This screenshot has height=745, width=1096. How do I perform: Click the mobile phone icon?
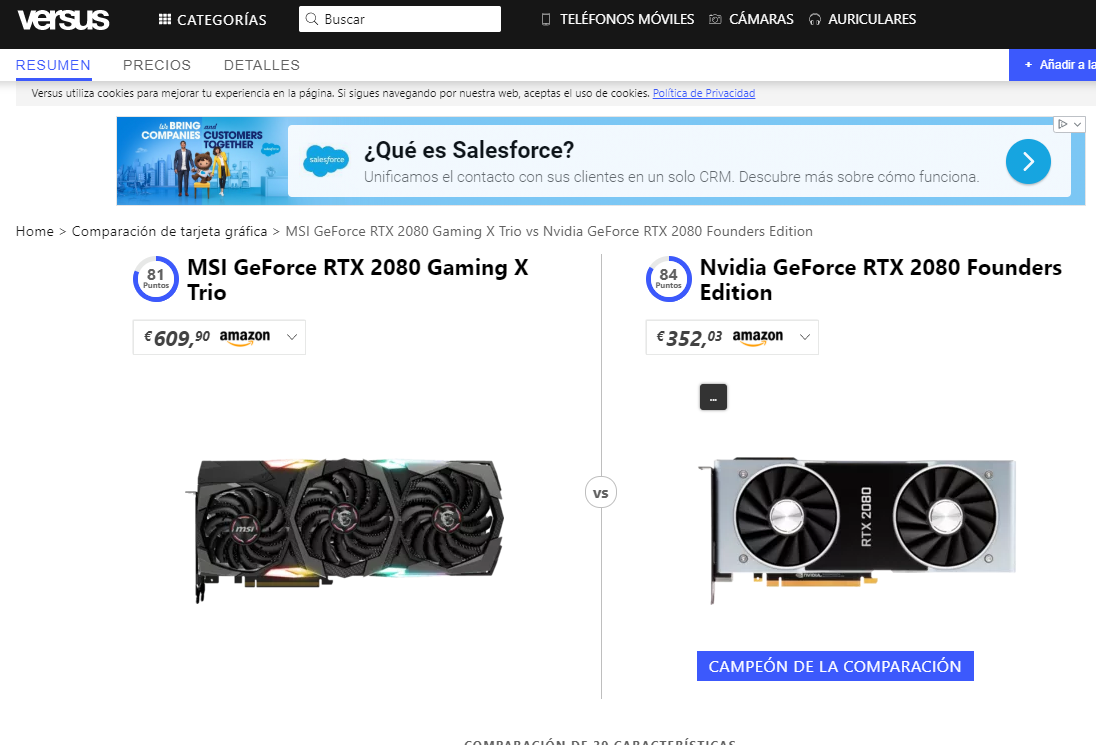tap(546, 20)
